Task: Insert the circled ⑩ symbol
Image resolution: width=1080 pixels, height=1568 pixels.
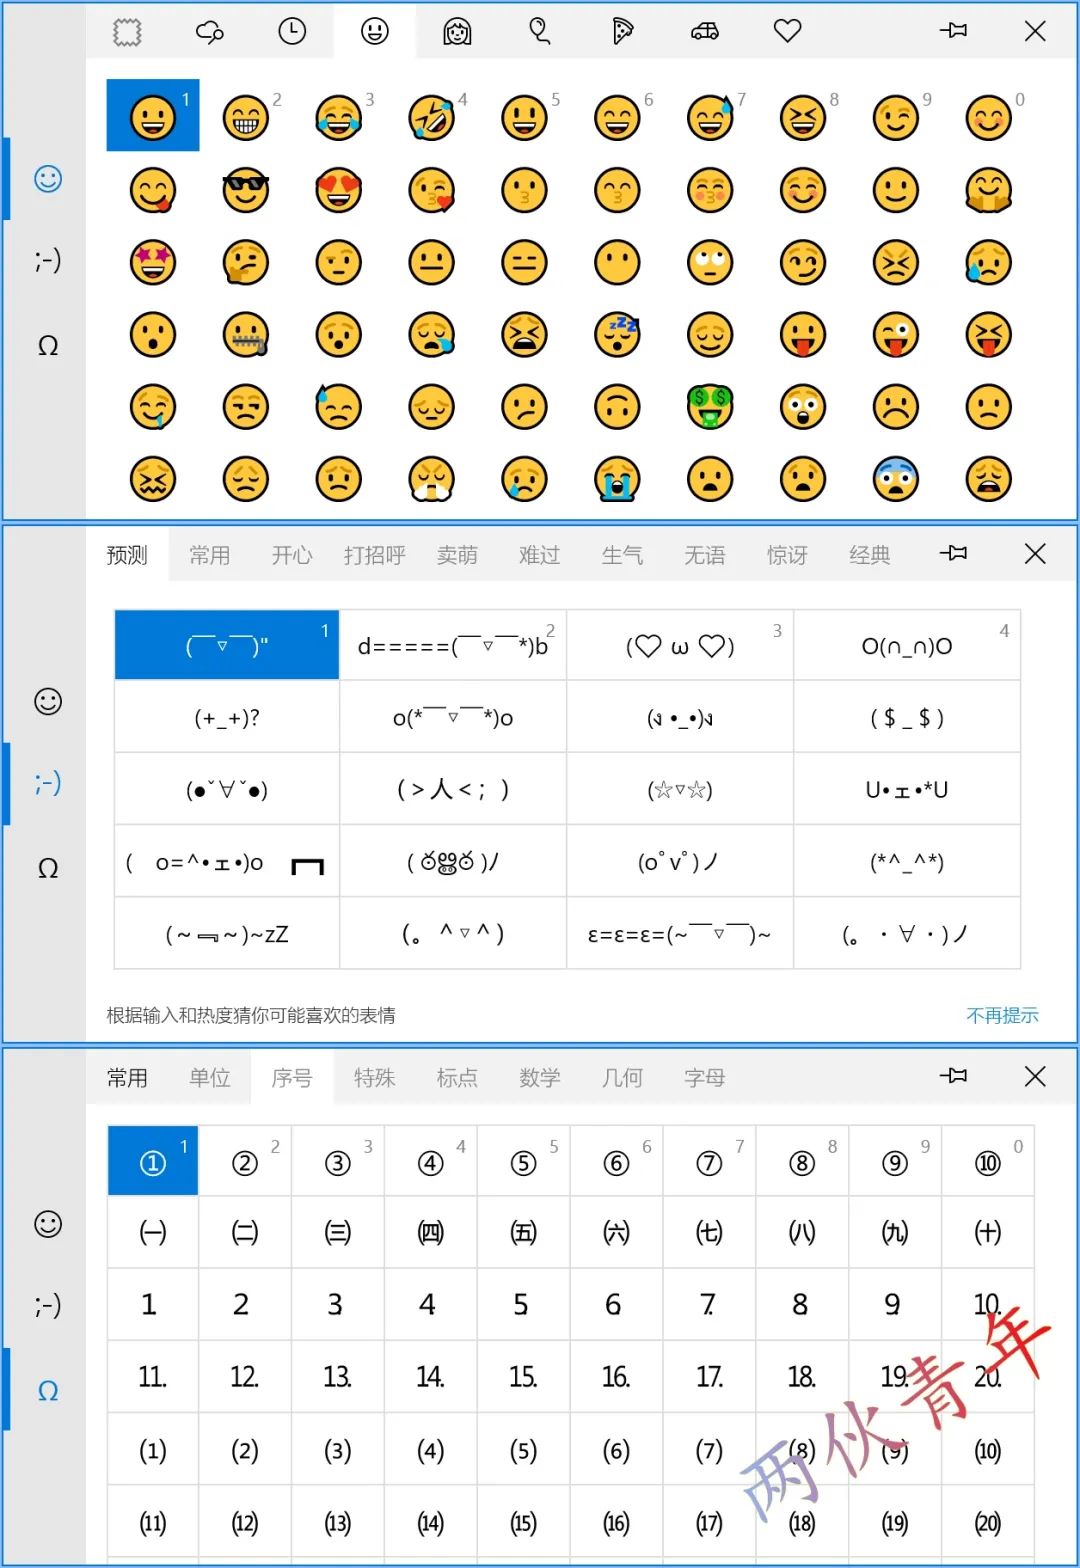Action: pyautogui.click(x=988, y=1162)
